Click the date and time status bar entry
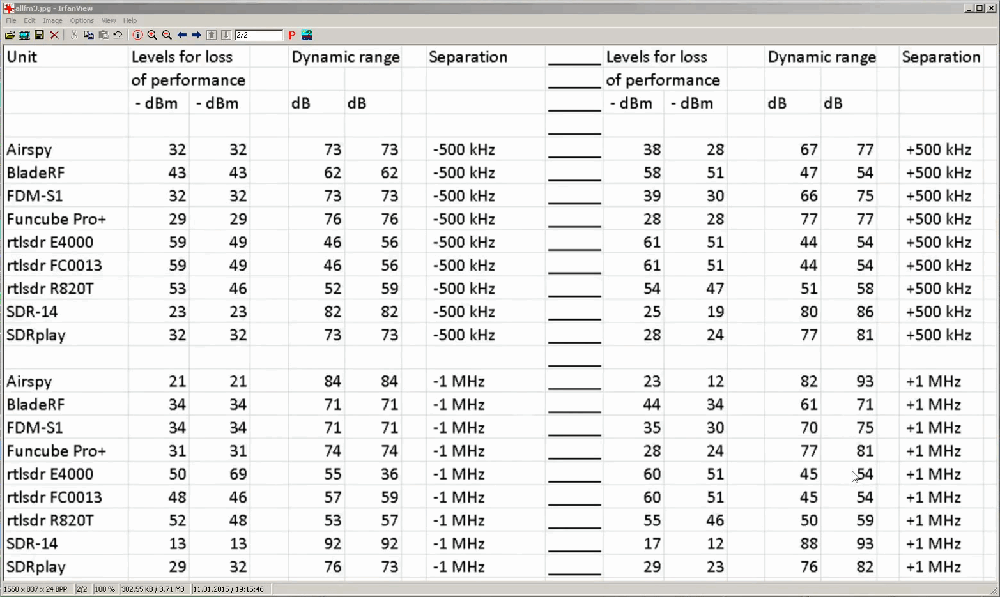Viewport: 1000px width, 597px height. click(x=227, y=589)
